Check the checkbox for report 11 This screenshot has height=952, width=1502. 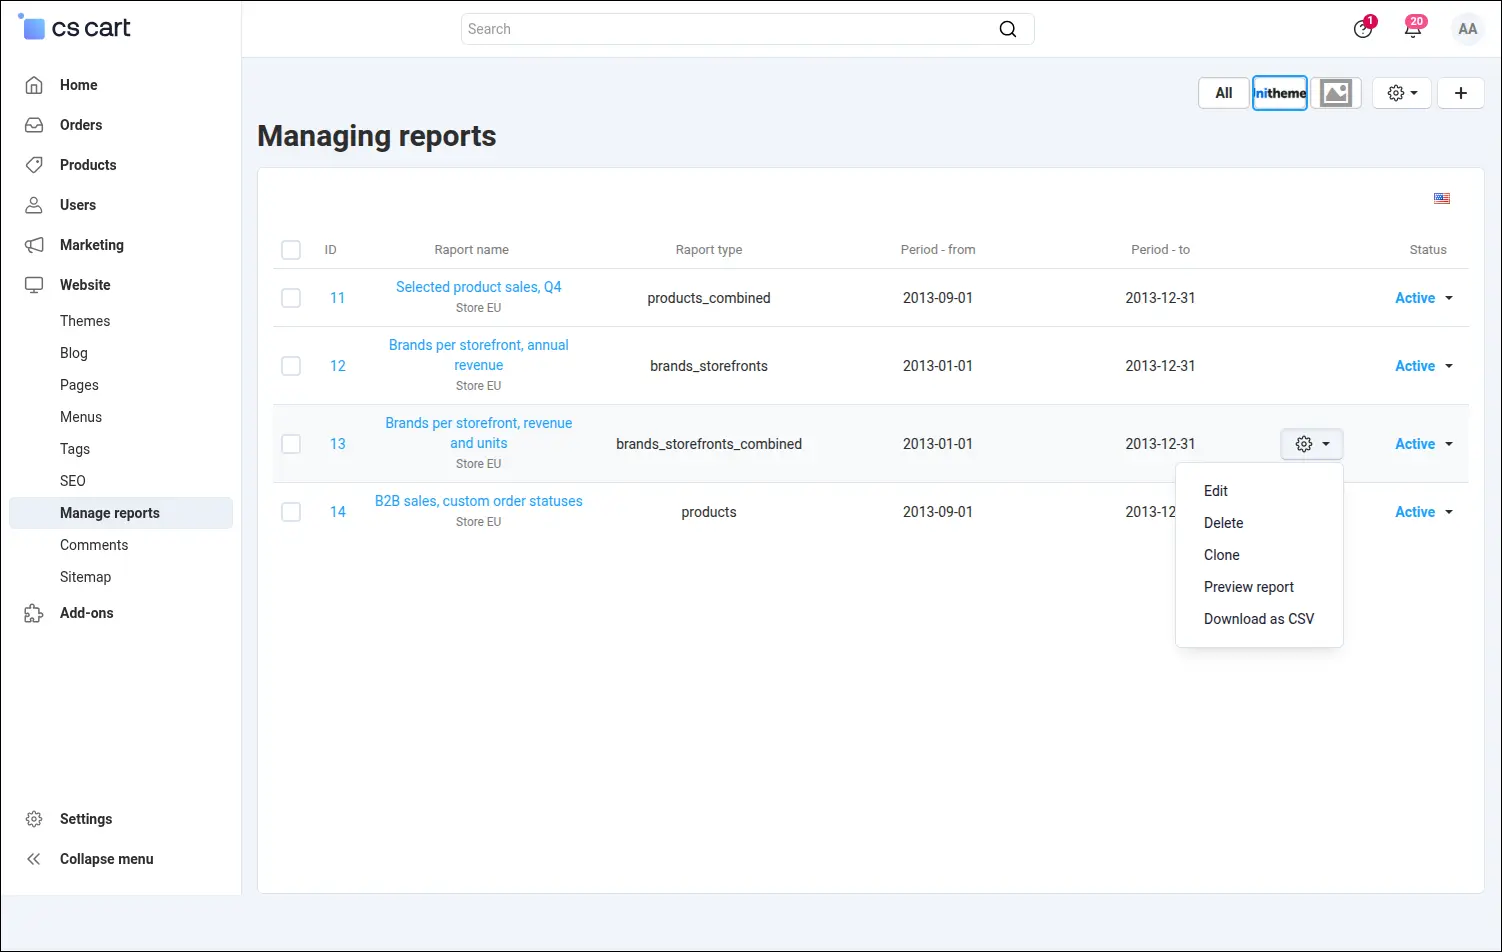[x=291, y=298]
